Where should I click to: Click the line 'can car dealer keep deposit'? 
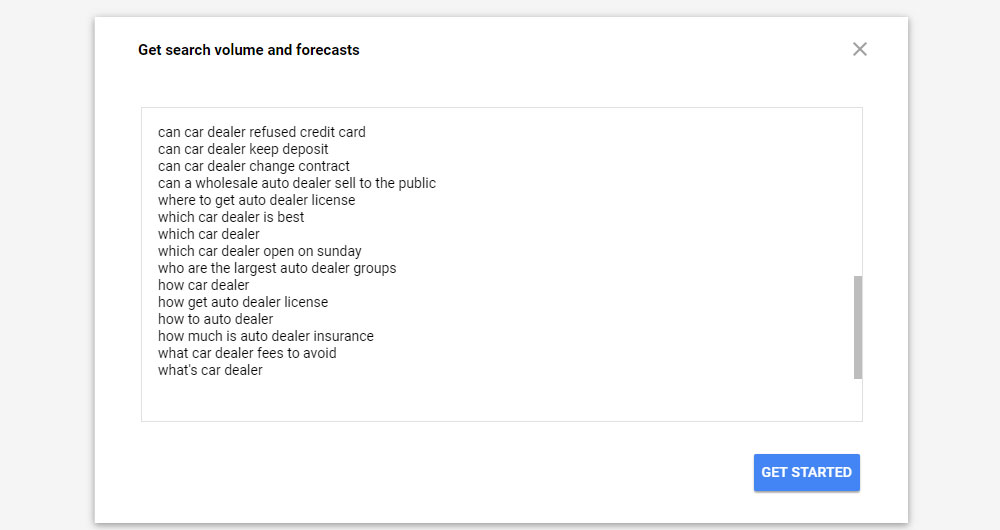tap(243, 149)
